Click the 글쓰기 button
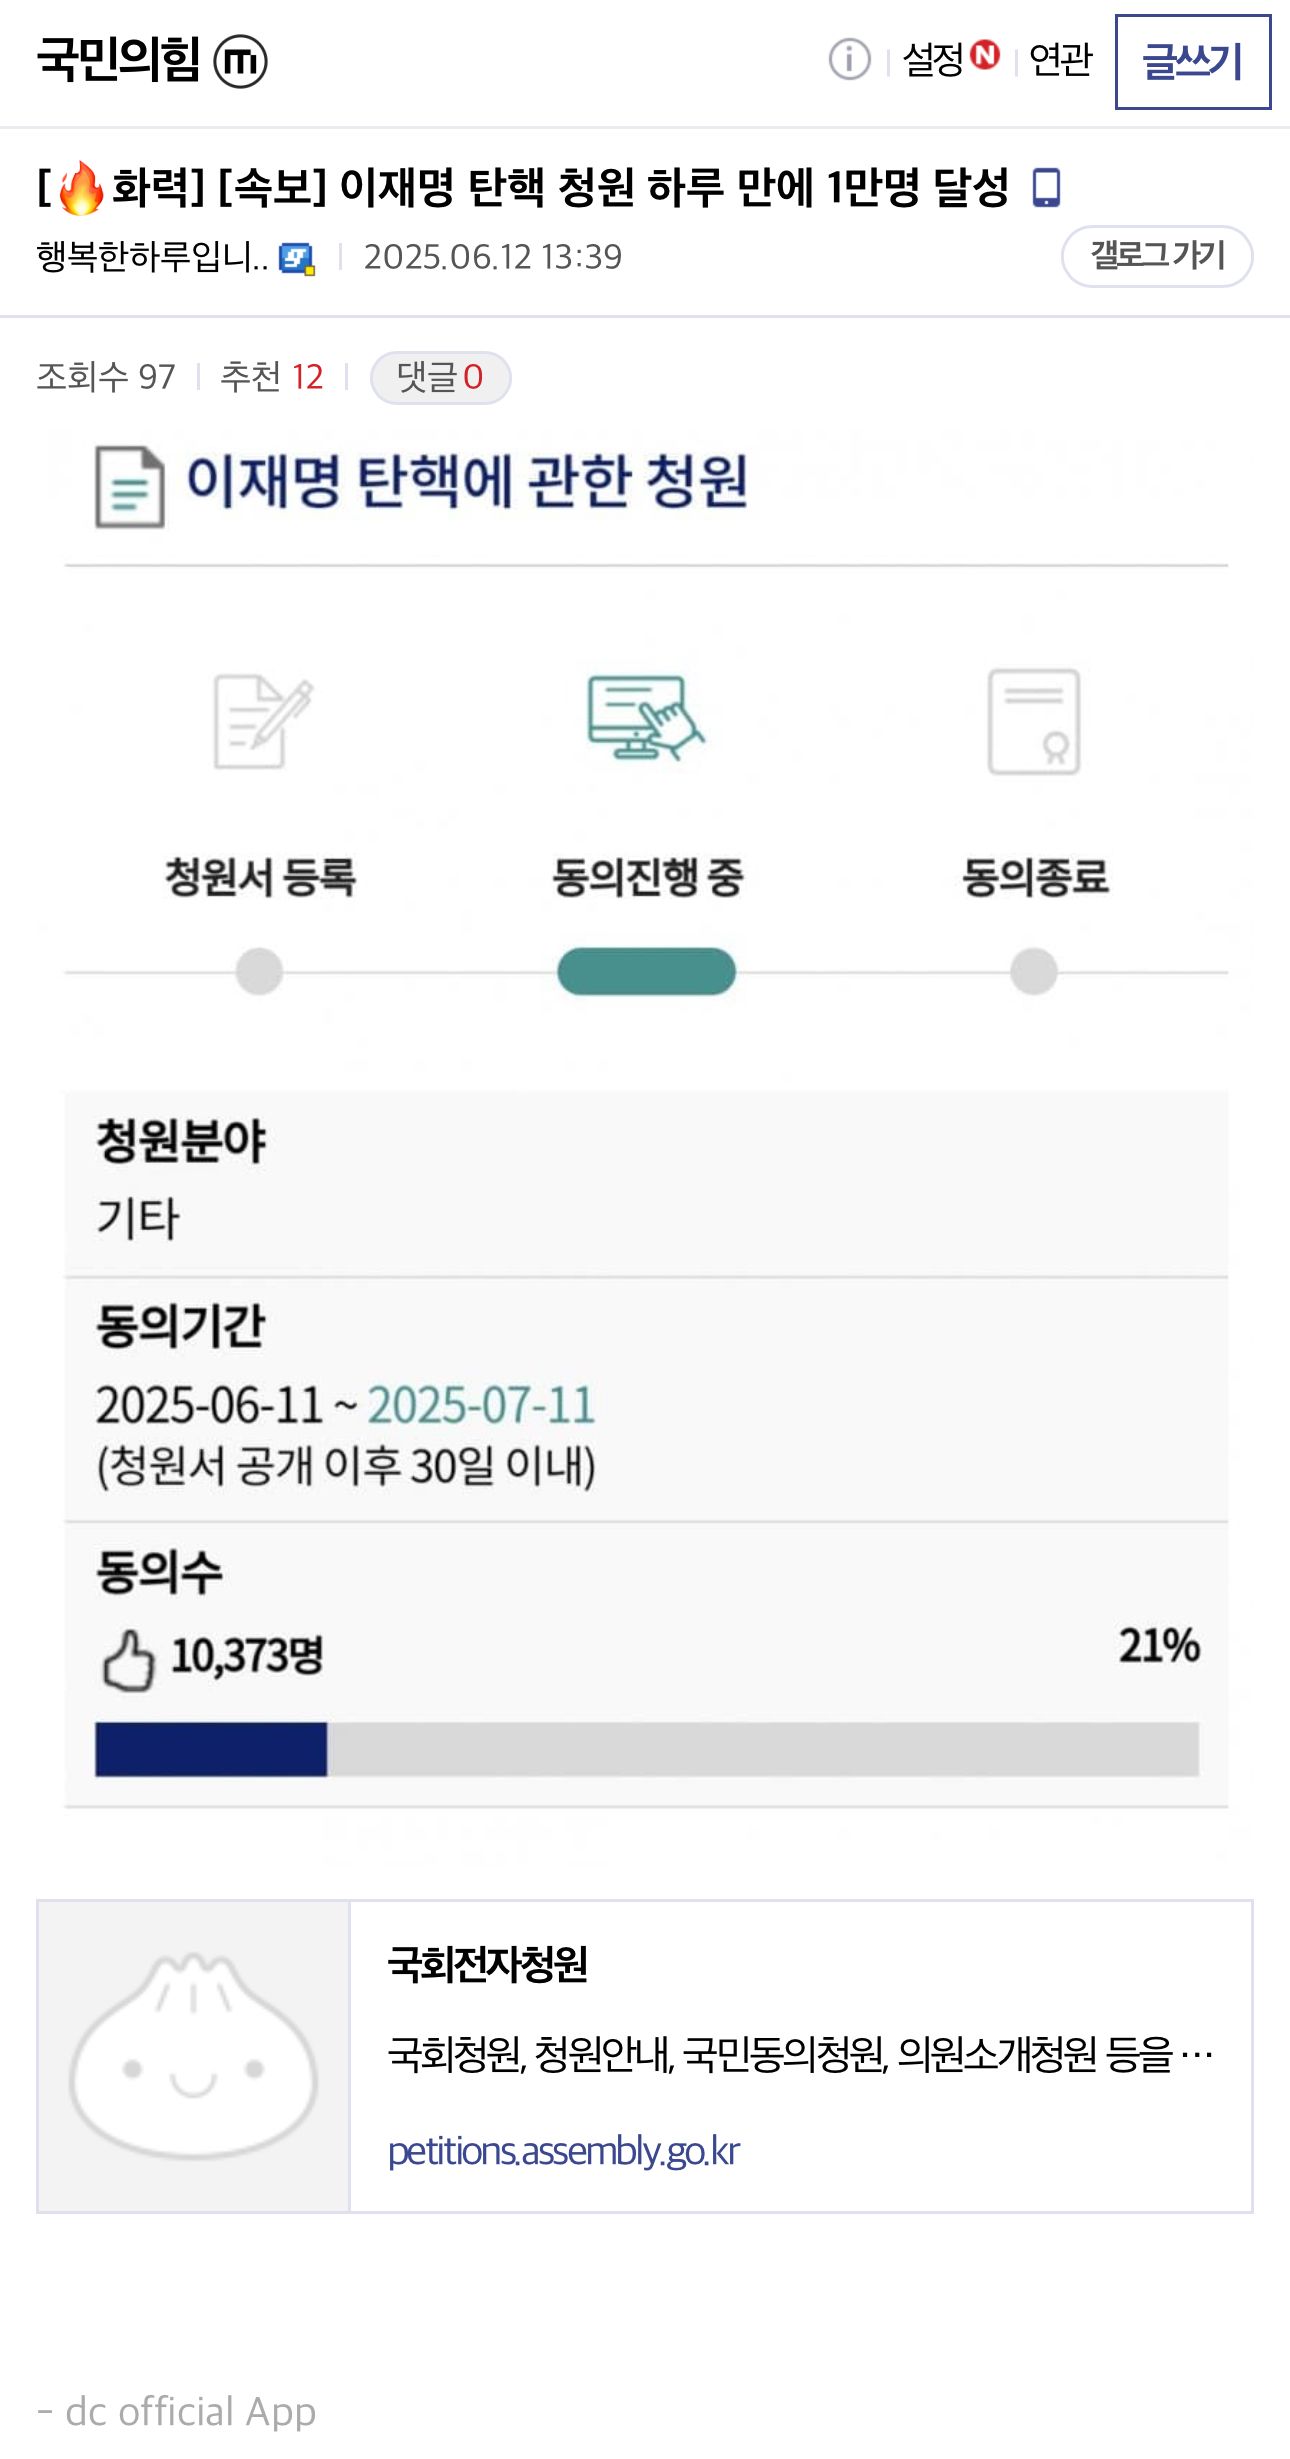The height and width of the screenshot is (2459, 1290). [1193, 61]
